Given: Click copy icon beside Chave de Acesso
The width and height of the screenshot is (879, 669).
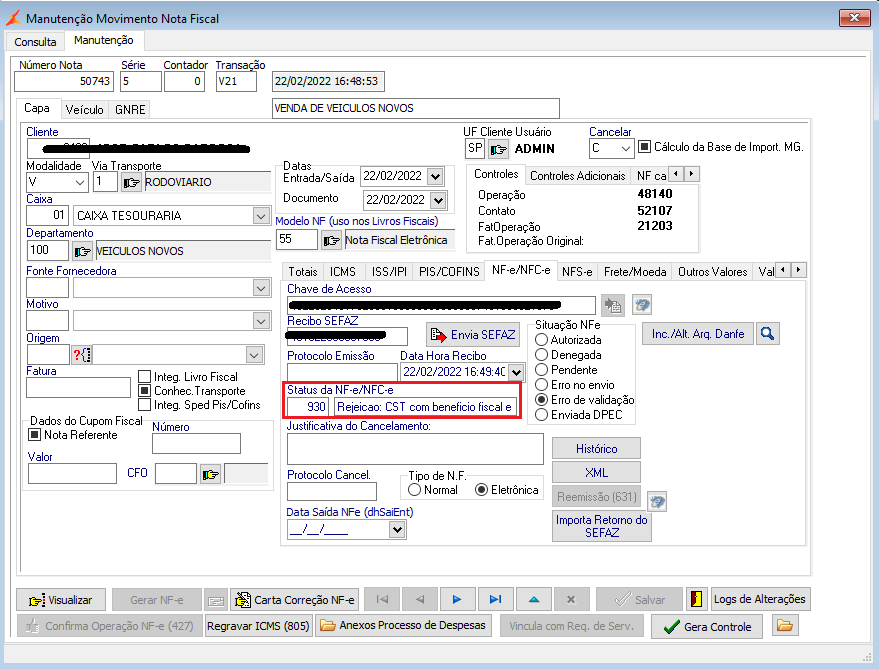Looking at the screenshot, I should tap(612, 306).
